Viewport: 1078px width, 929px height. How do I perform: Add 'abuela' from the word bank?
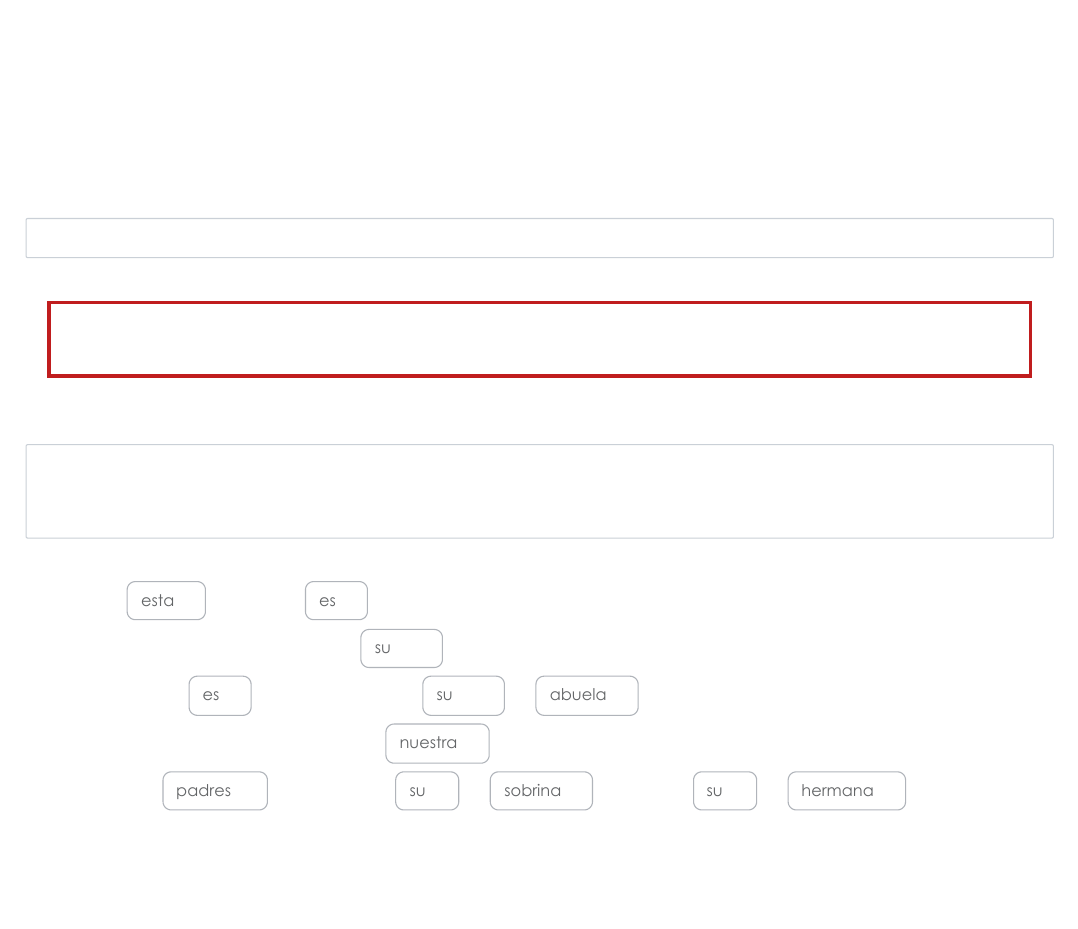tap(586, 696)
